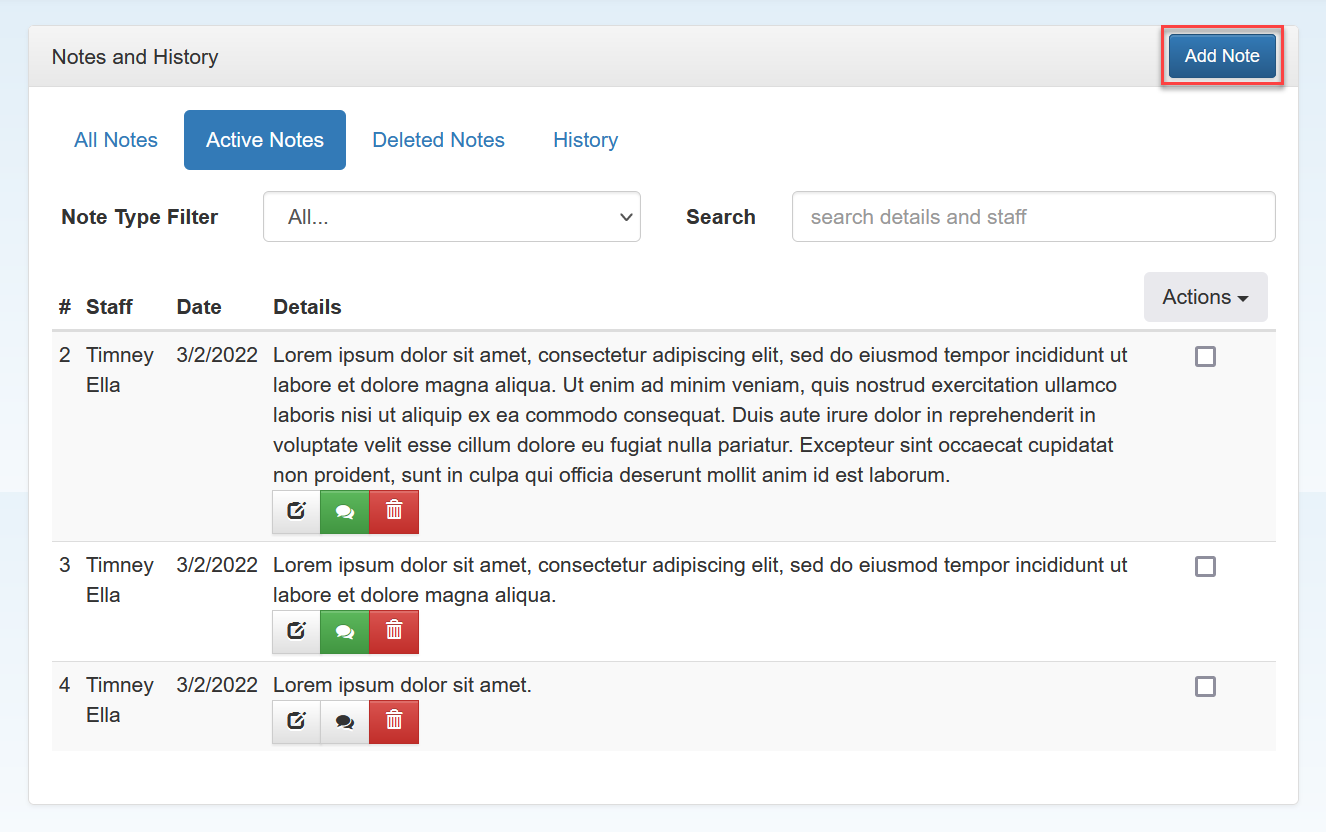1326x832 pixels.
Task: Go to the History tab
Action: tap(585, 140)
